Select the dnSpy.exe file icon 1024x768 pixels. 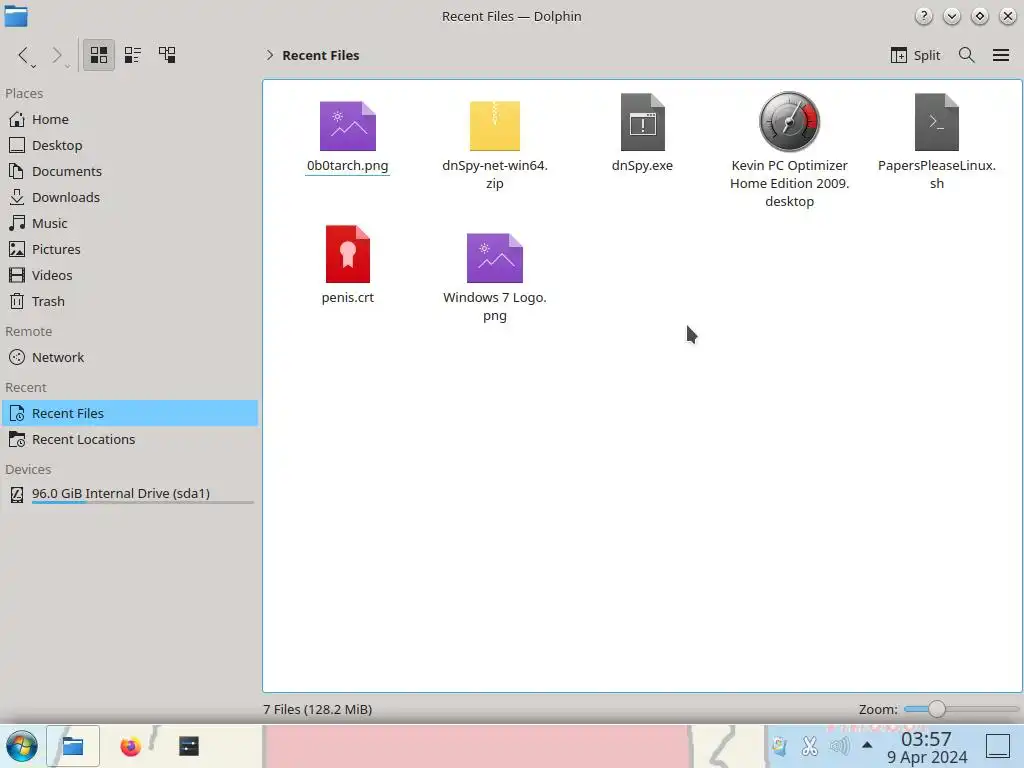click(x=643, y=122)
